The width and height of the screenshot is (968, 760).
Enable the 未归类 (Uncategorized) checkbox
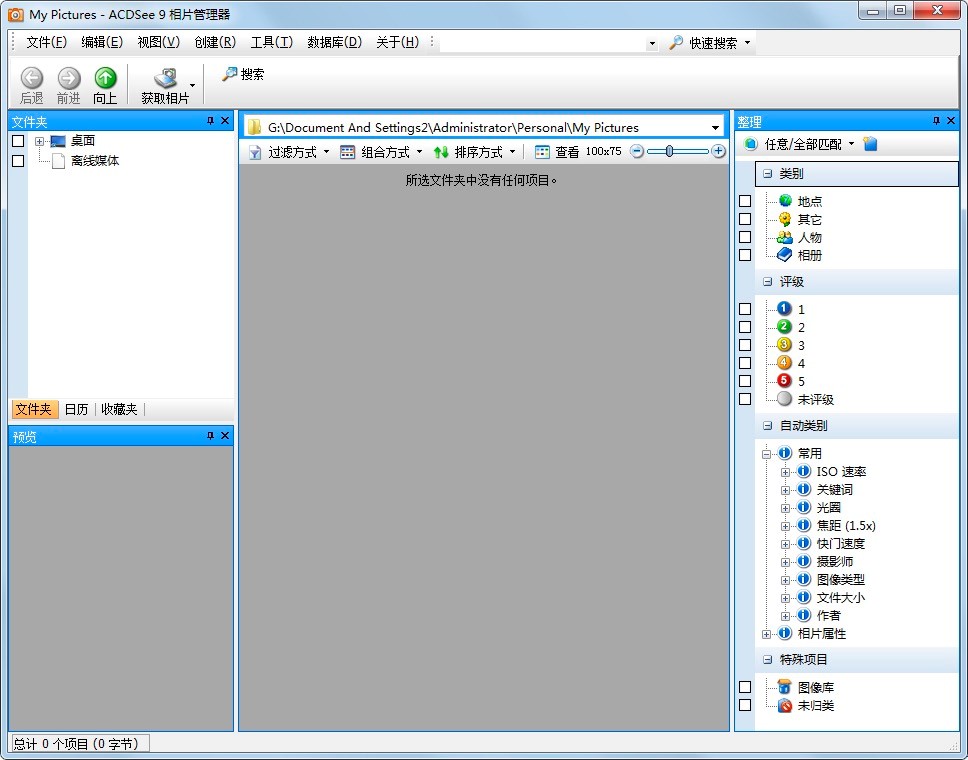745,705
